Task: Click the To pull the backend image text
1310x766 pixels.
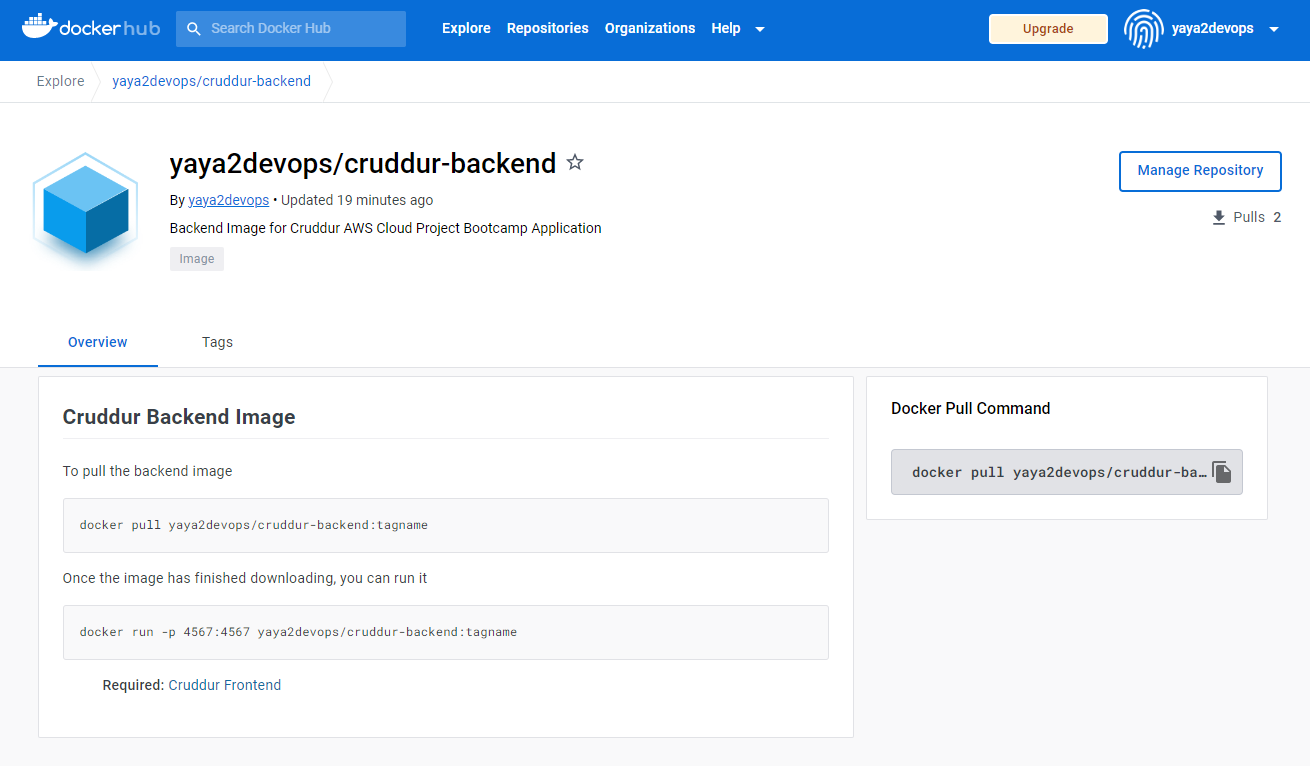Action: tap(147, 471)
